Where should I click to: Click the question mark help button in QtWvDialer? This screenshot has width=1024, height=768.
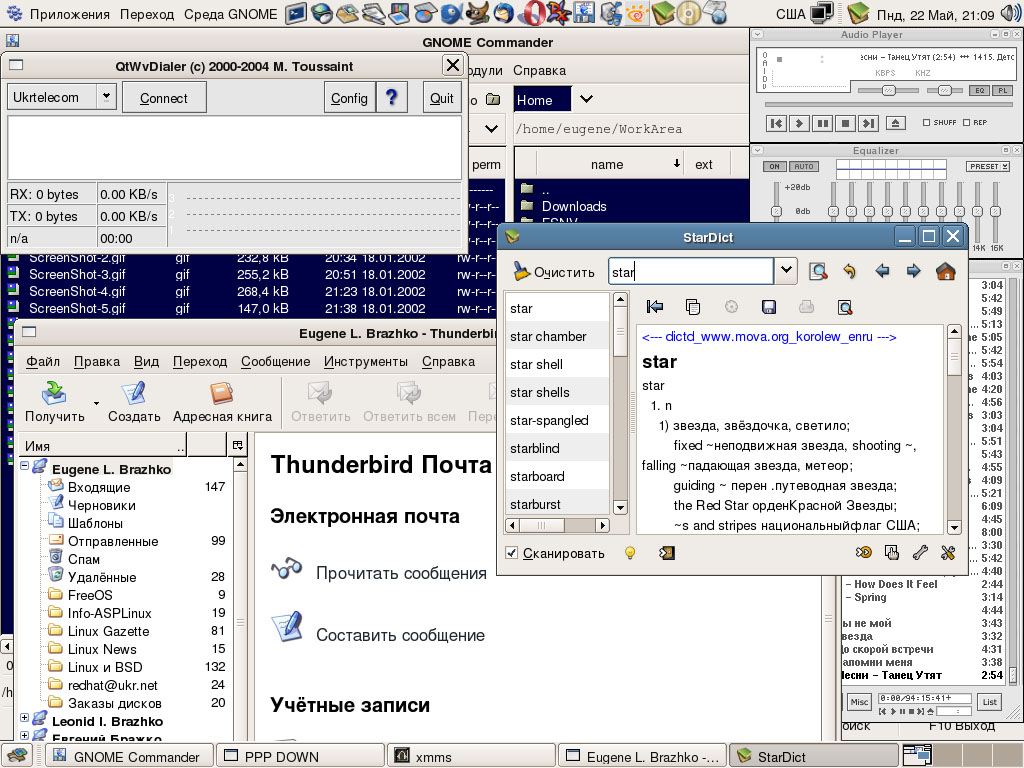pos(391,97)
